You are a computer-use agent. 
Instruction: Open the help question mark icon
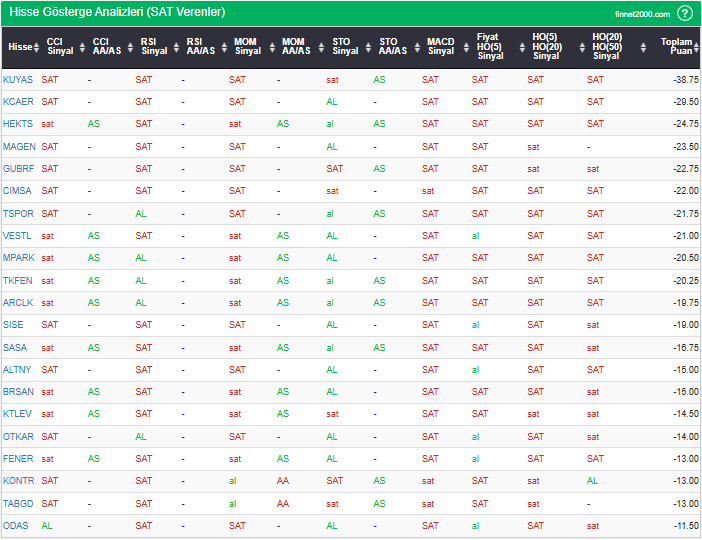[x=684, y=13]
